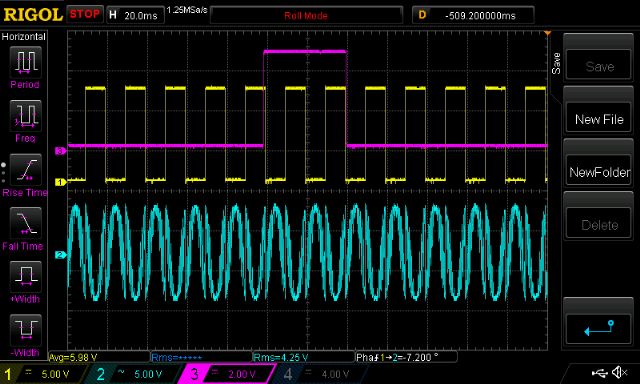This screenshot has width=640, height=384.
Task: Select the -Width measurement icon
Action: (x=25, y=330)
